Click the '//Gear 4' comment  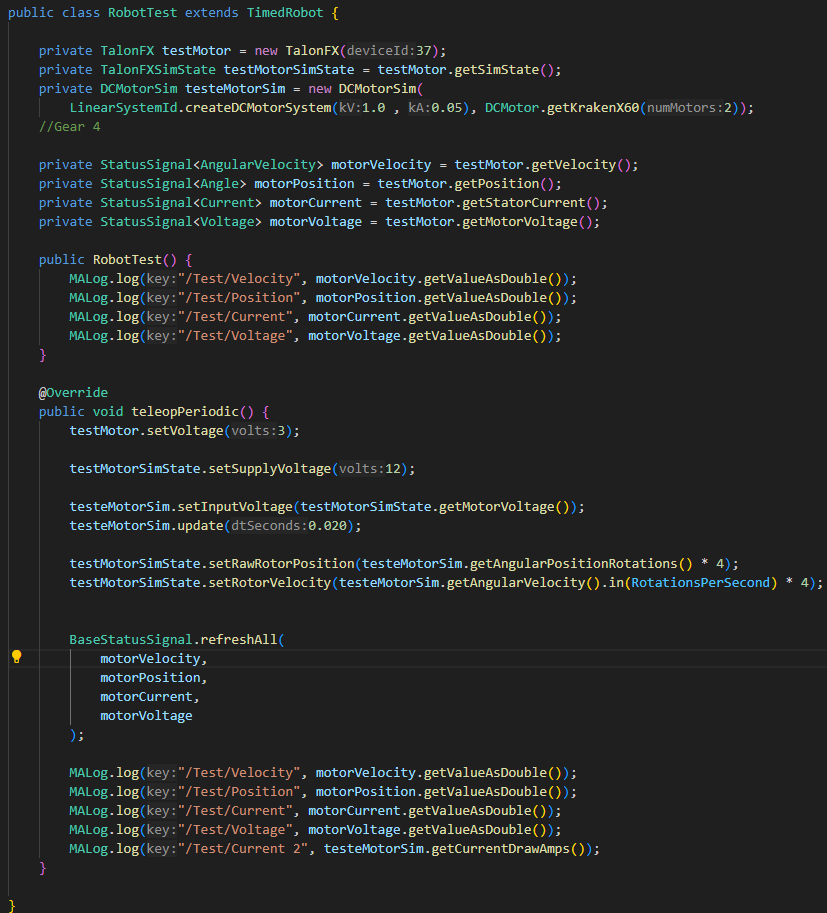[69, 127]
